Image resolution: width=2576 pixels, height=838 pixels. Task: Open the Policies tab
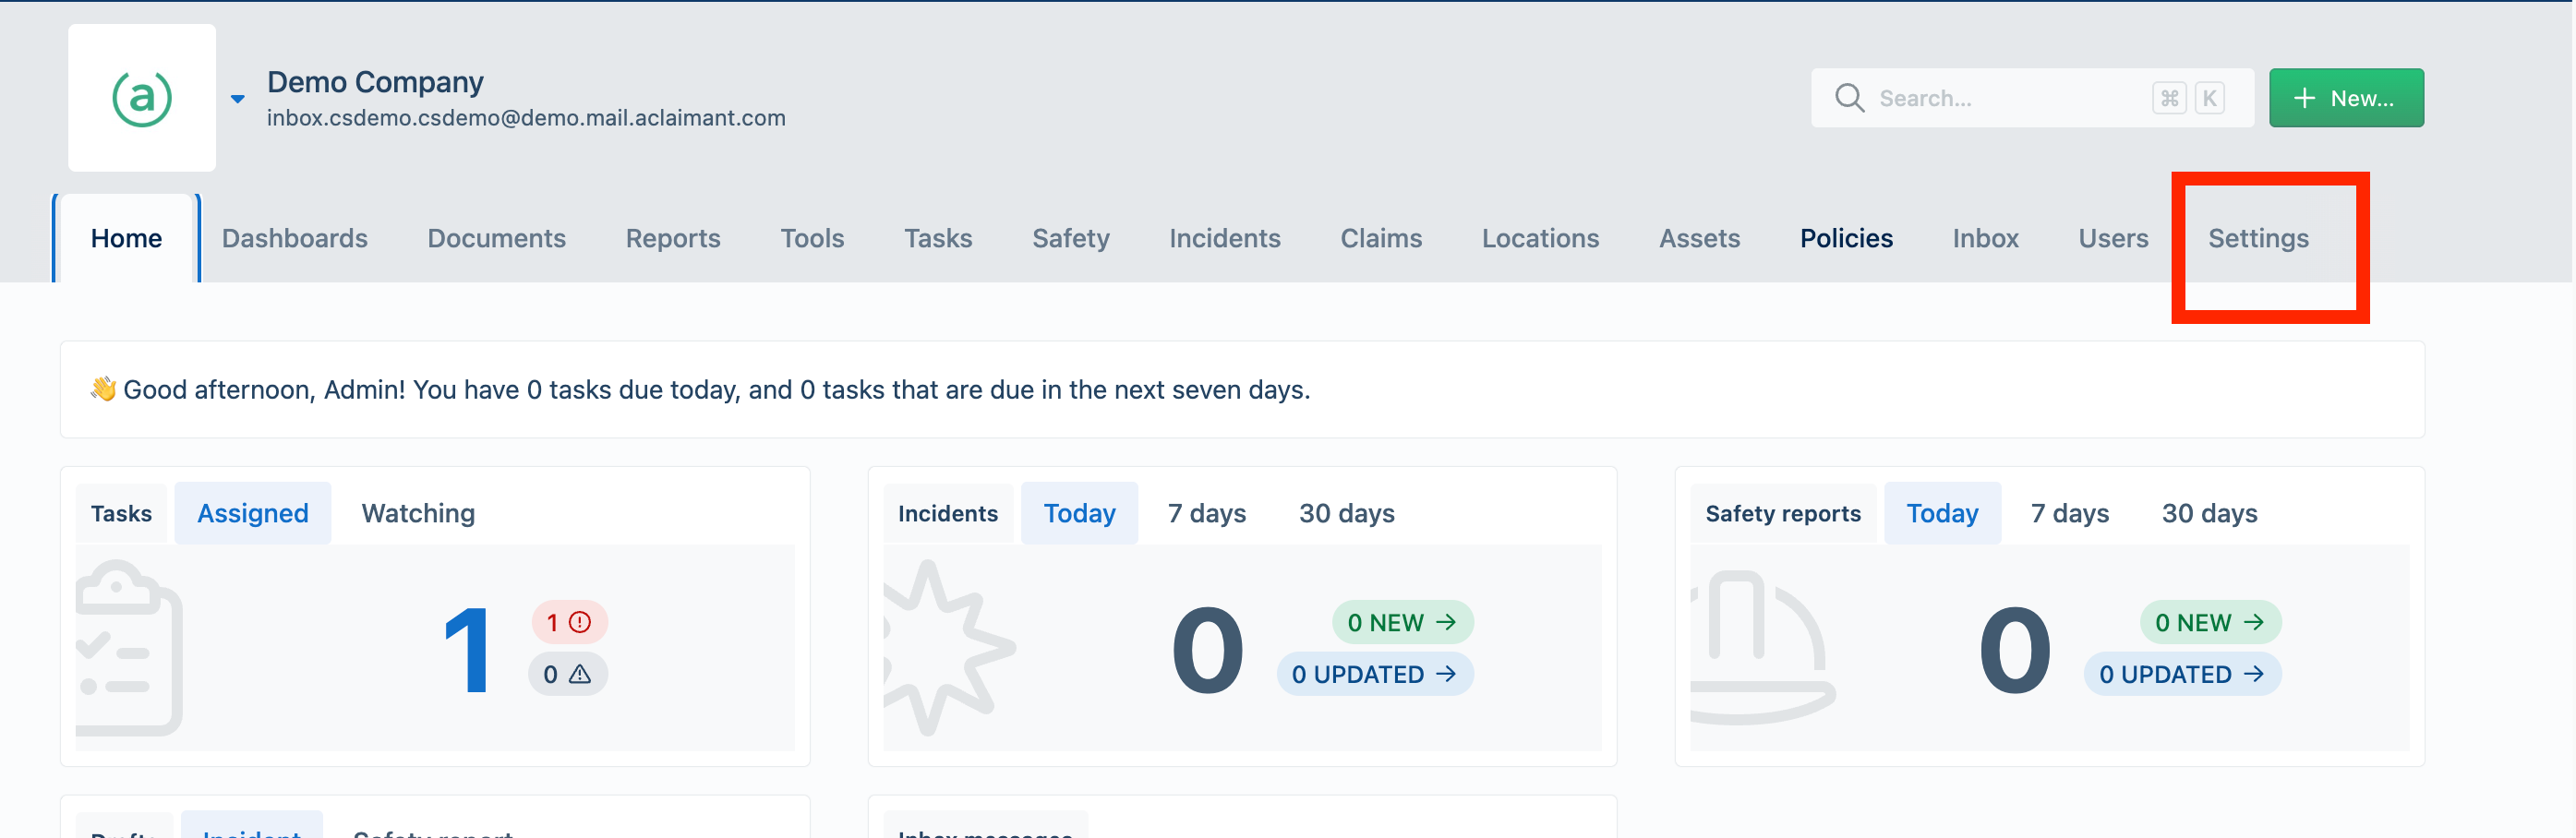click(1846, 238)
